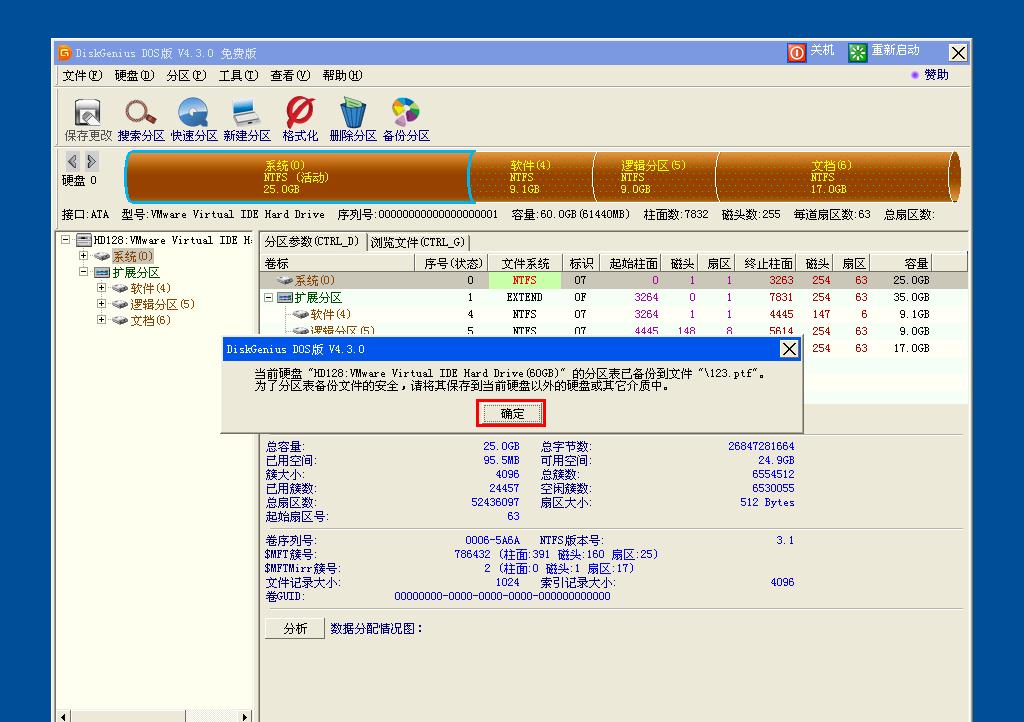Click the 赞助 sponsor link
This screenshot has width=1024, height=722.
point(936,75)
